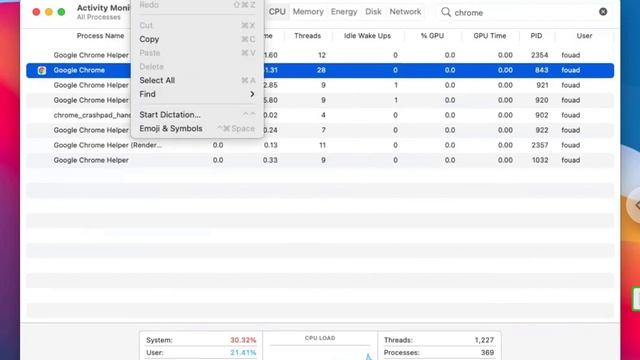Select Google Chrome Helper (Renderer) row
The width and height of the screenshot is (640, 360).
pos(320,145)
